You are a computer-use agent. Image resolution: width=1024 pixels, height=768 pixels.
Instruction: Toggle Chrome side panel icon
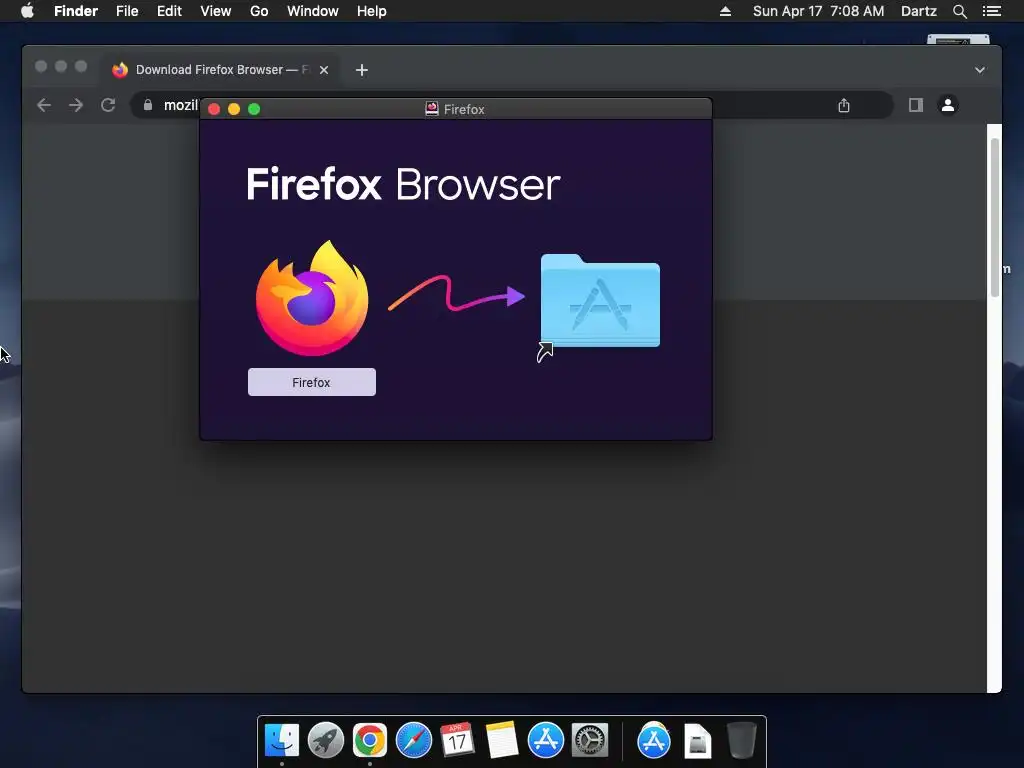tap(916, 105)
